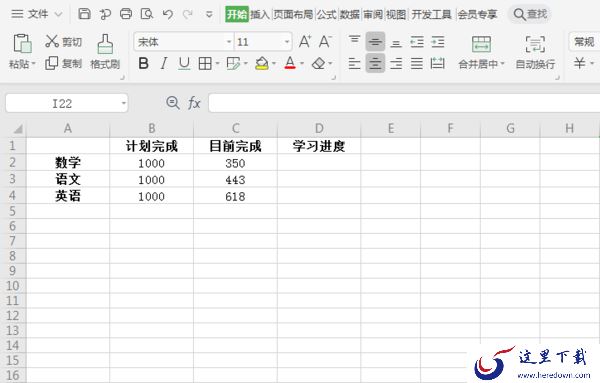Click the eraser clear format icon
This screenshot has width=600, height=383.
[318, 63]
